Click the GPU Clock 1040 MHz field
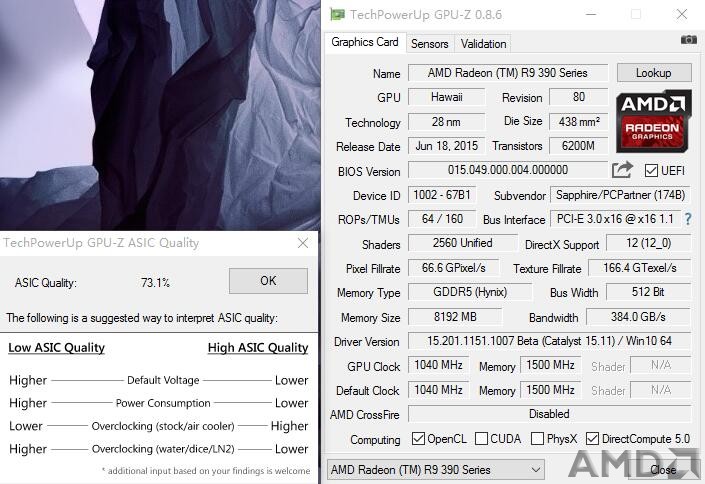705x484 pixels. tap(438, 365)
